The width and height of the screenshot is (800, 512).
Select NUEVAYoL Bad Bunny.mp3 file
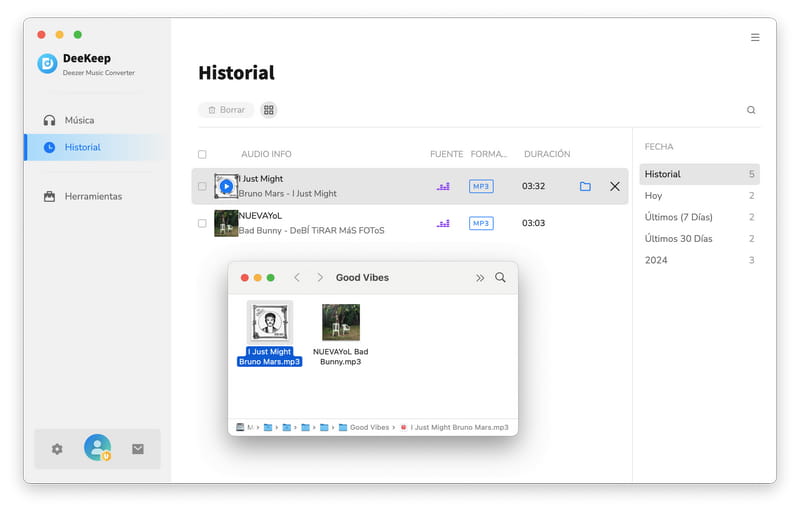(x=340, y=335)
